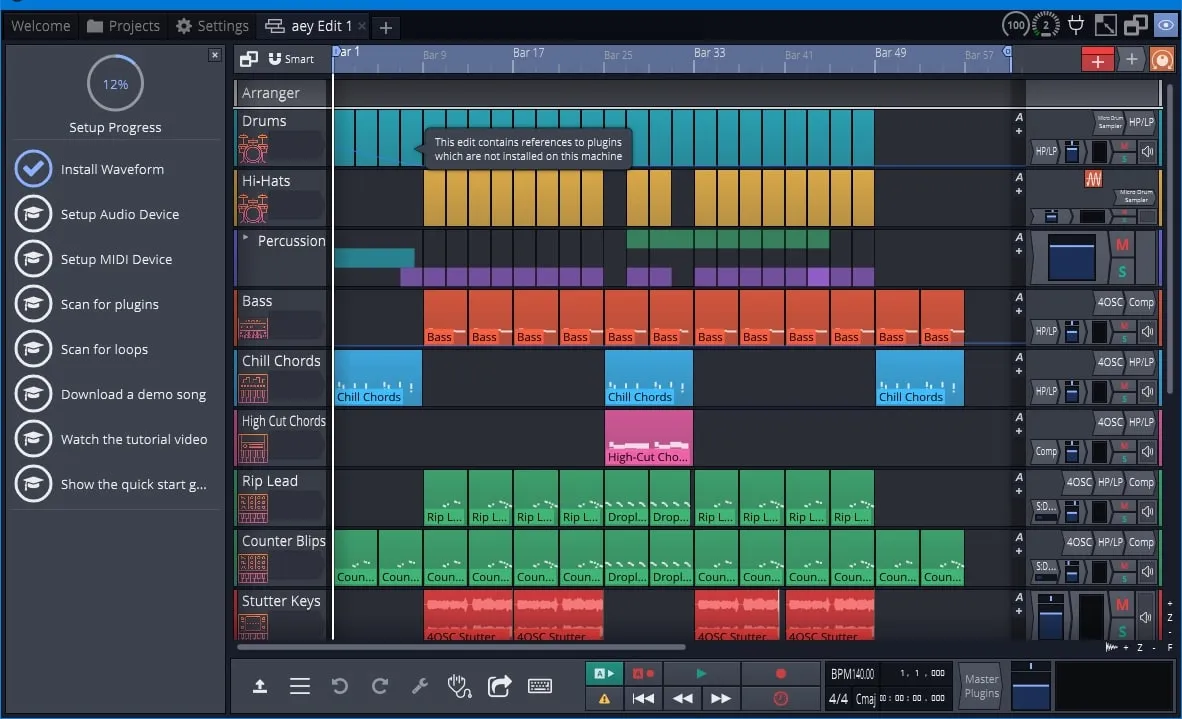Toggle Install Waveform checkmark
1182x719 pixels.
coord(33,169)
